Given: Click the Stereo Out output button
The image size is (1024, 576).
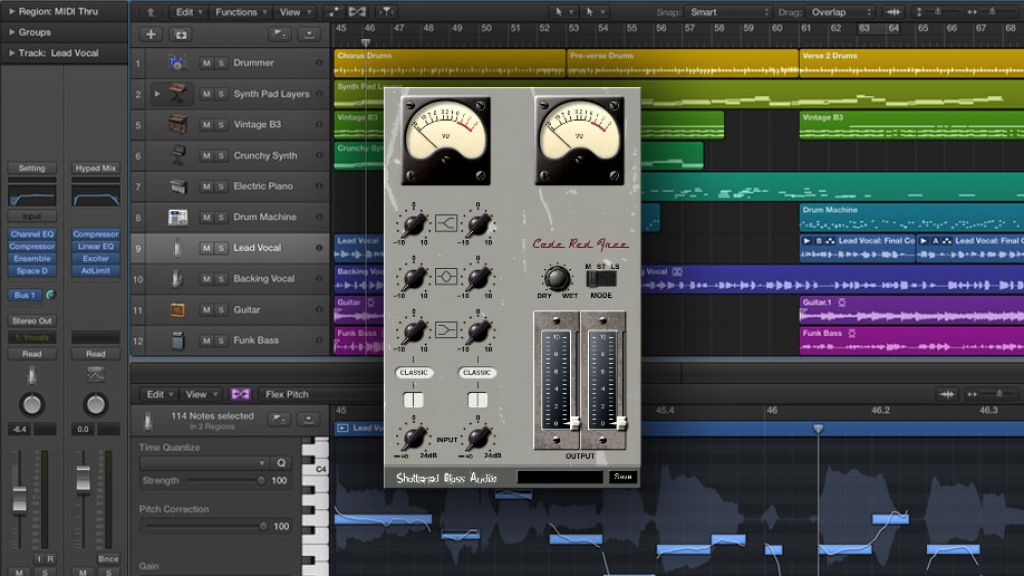Looking at the screenshot, I should [x=32, y=321].
